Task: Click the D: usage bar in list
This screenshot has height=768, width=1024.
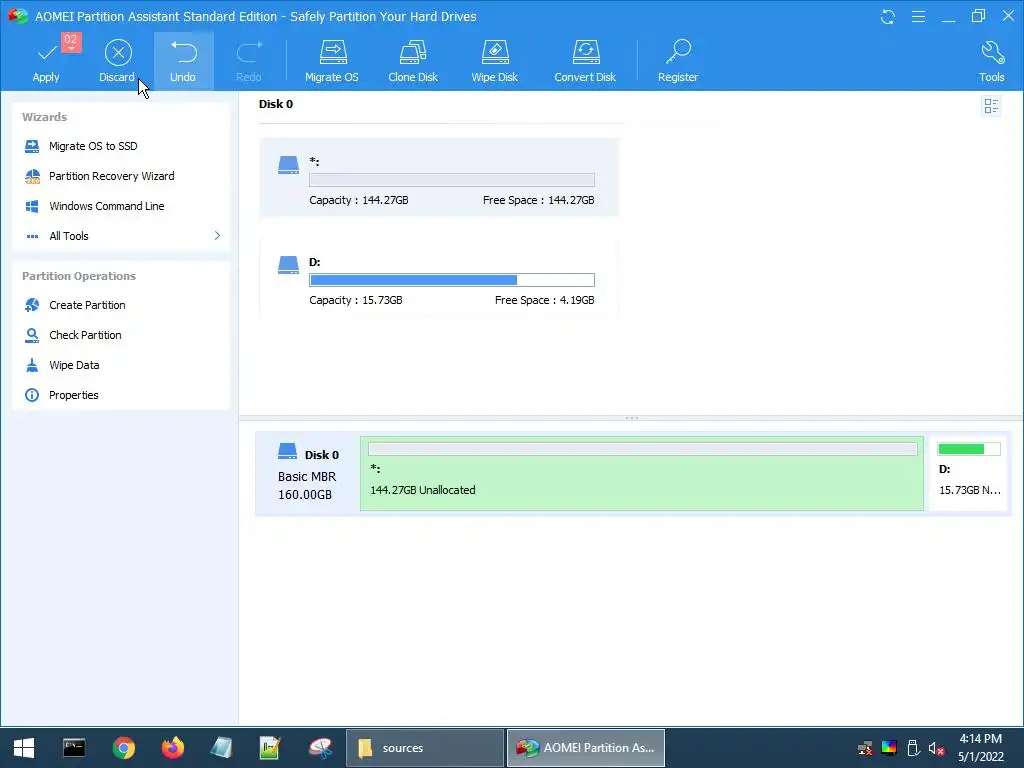Action: pos(452,280)
